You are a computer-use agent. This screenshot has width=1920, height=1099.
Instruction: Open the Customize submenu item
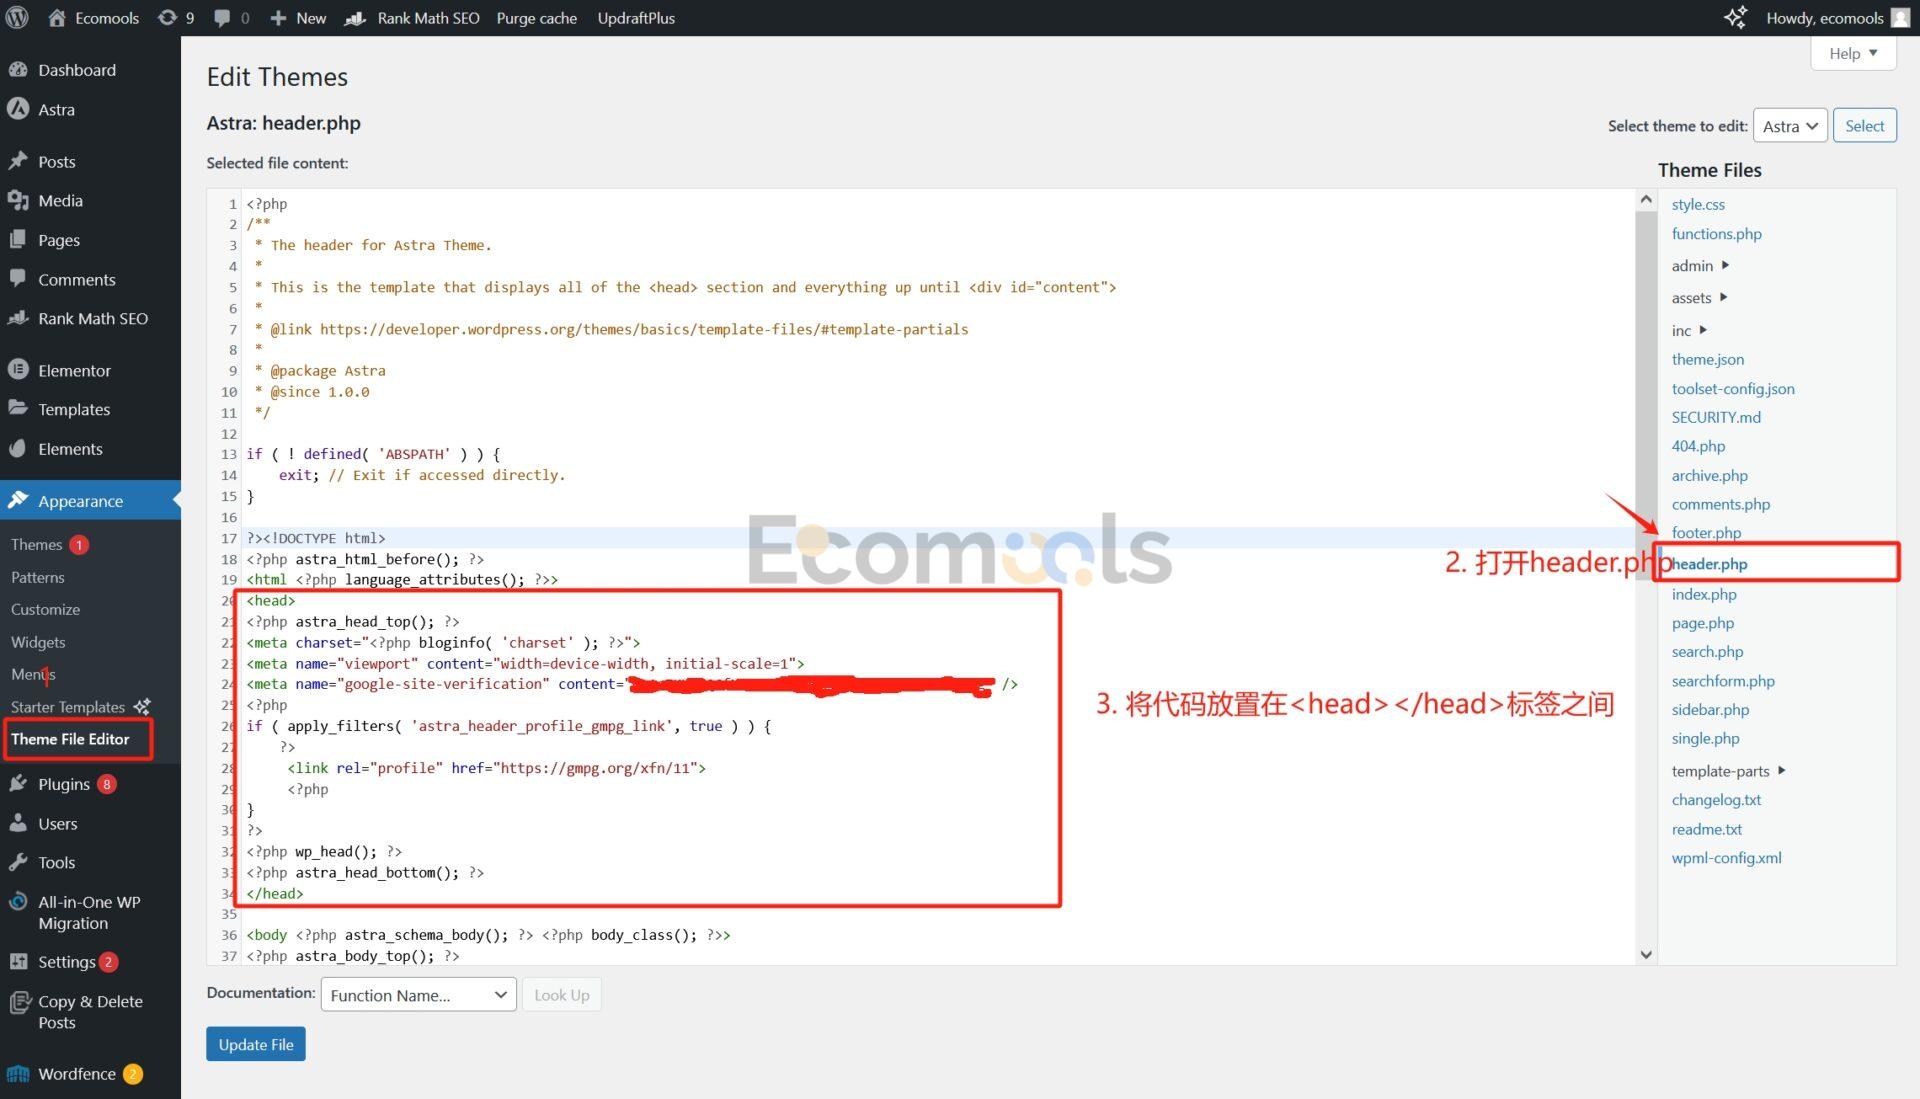45,609
